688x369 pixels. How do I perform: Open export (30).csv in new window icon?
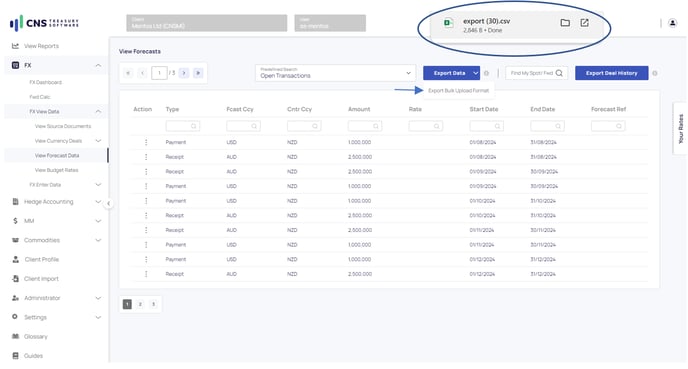[584, 23]
